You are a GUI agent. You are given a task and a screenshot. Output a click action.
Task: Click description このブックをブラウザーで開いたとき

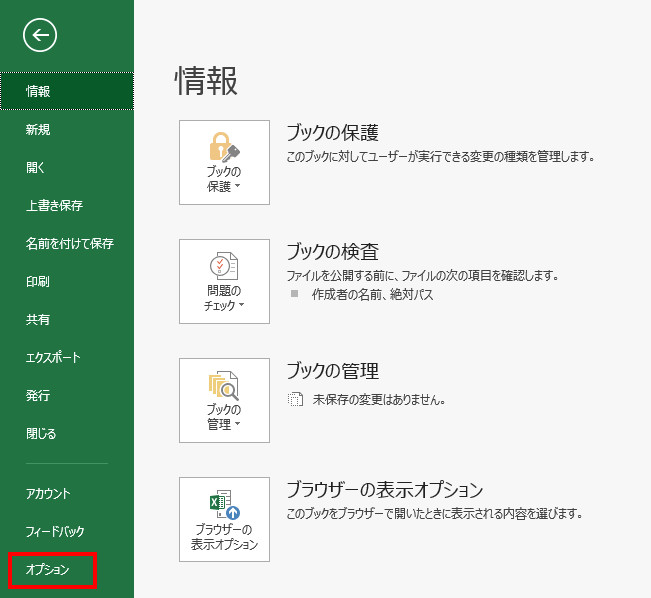coord(434,514)
